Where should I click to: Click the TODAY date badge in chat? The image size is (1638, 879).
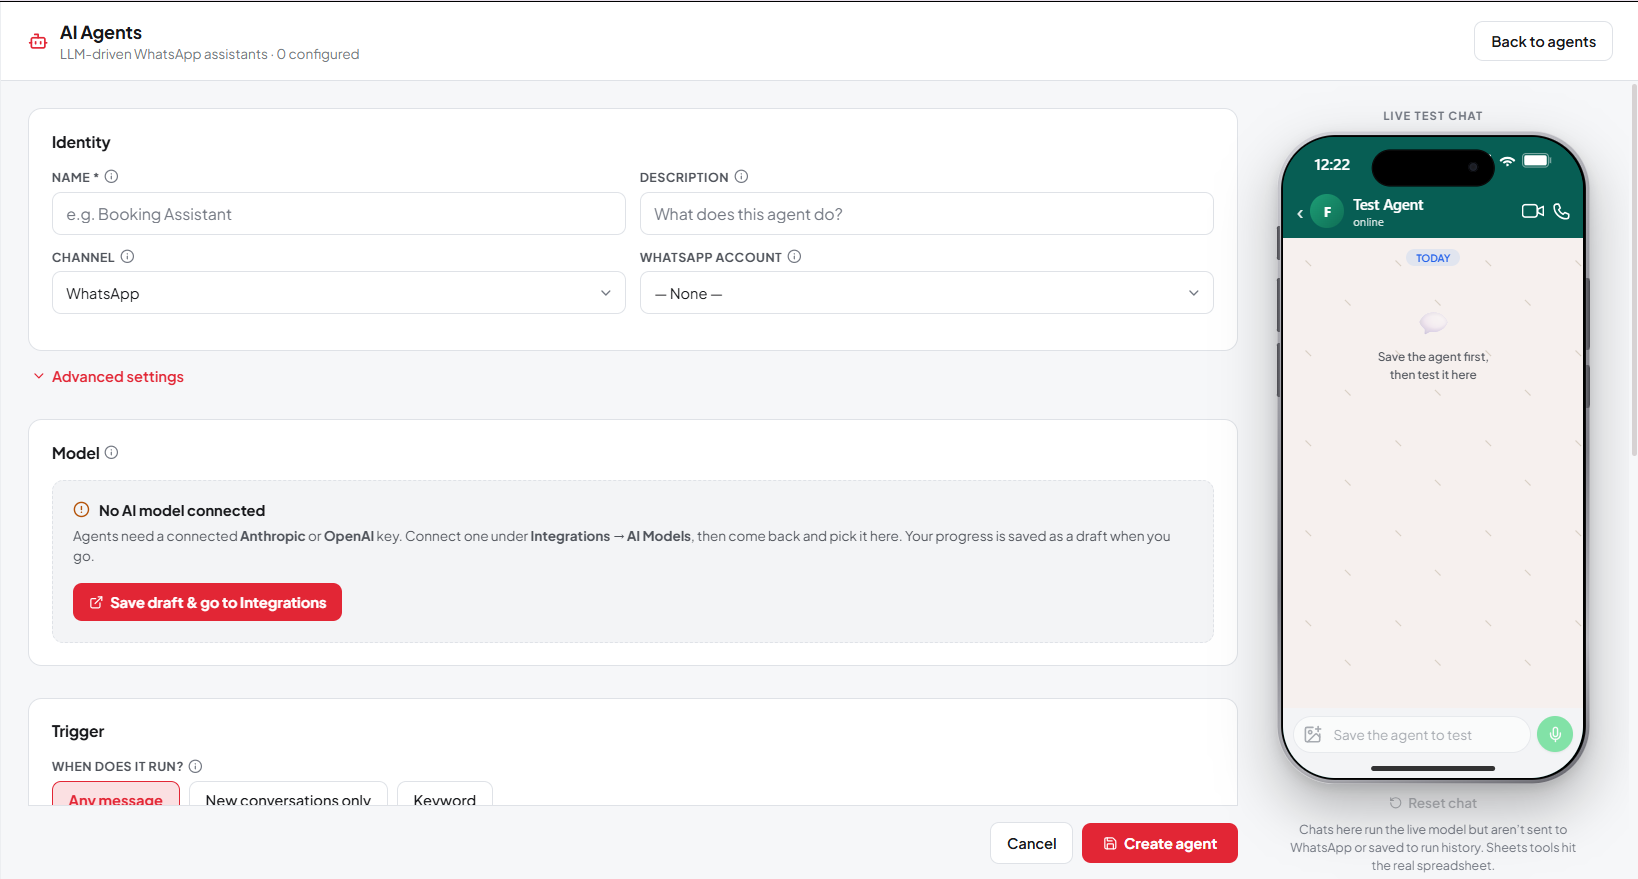[1433, 258]
